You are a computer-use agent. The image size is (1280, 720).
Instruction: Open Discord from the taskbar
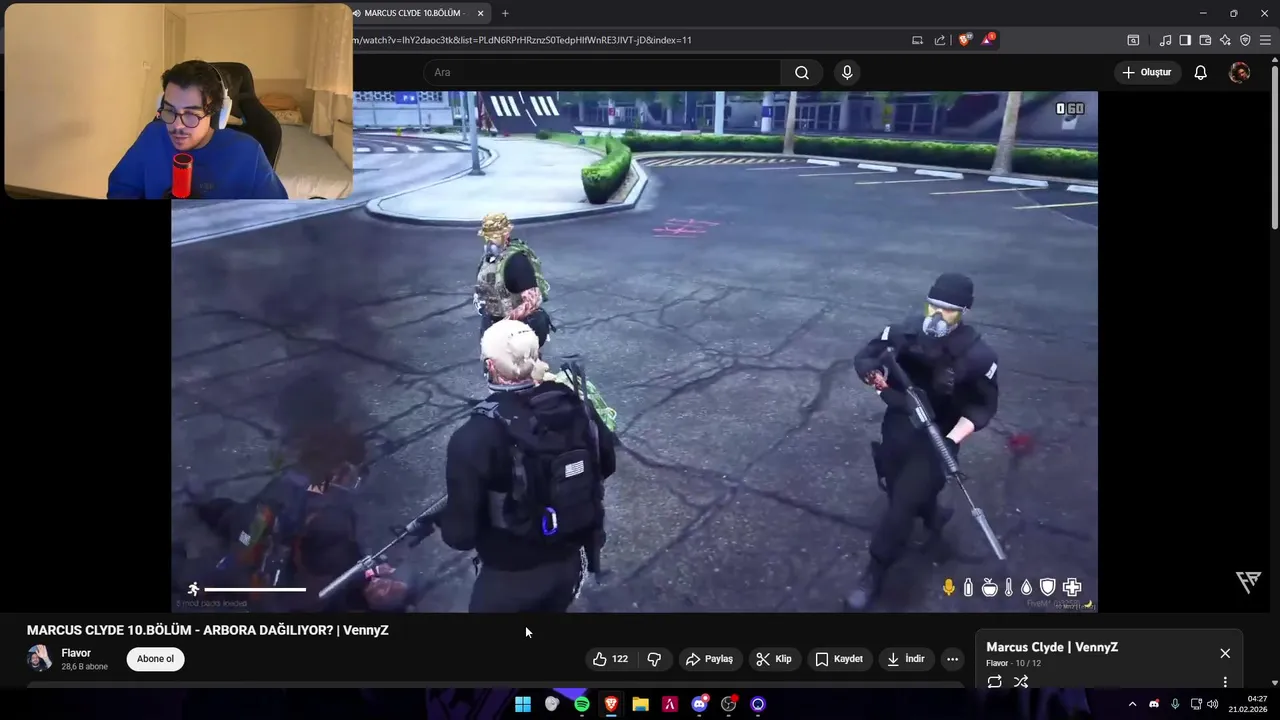tap(700, 704)
